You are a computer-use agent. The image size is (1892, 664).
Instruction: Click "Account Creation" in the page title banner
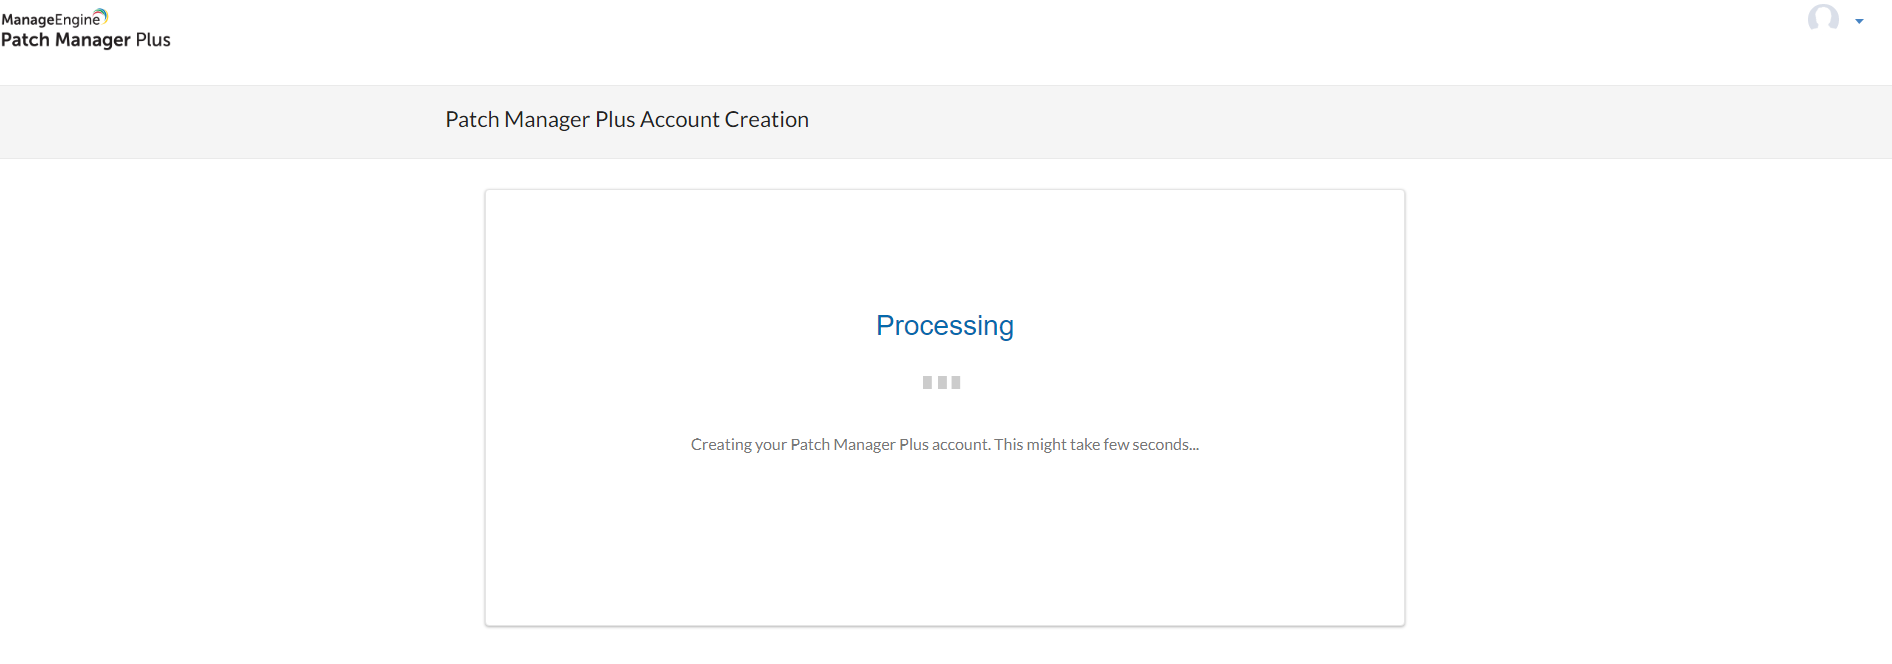tap(724, 120)
